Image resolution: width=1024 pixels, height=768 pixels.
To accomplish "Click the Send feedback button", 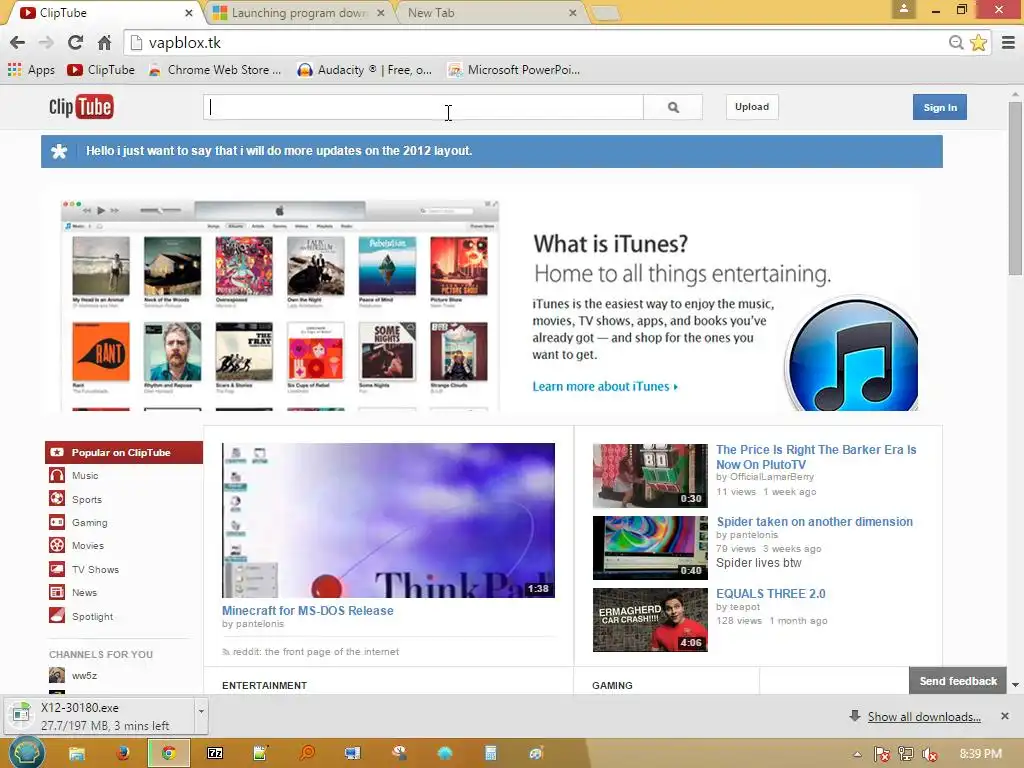I will coord(958,681).
